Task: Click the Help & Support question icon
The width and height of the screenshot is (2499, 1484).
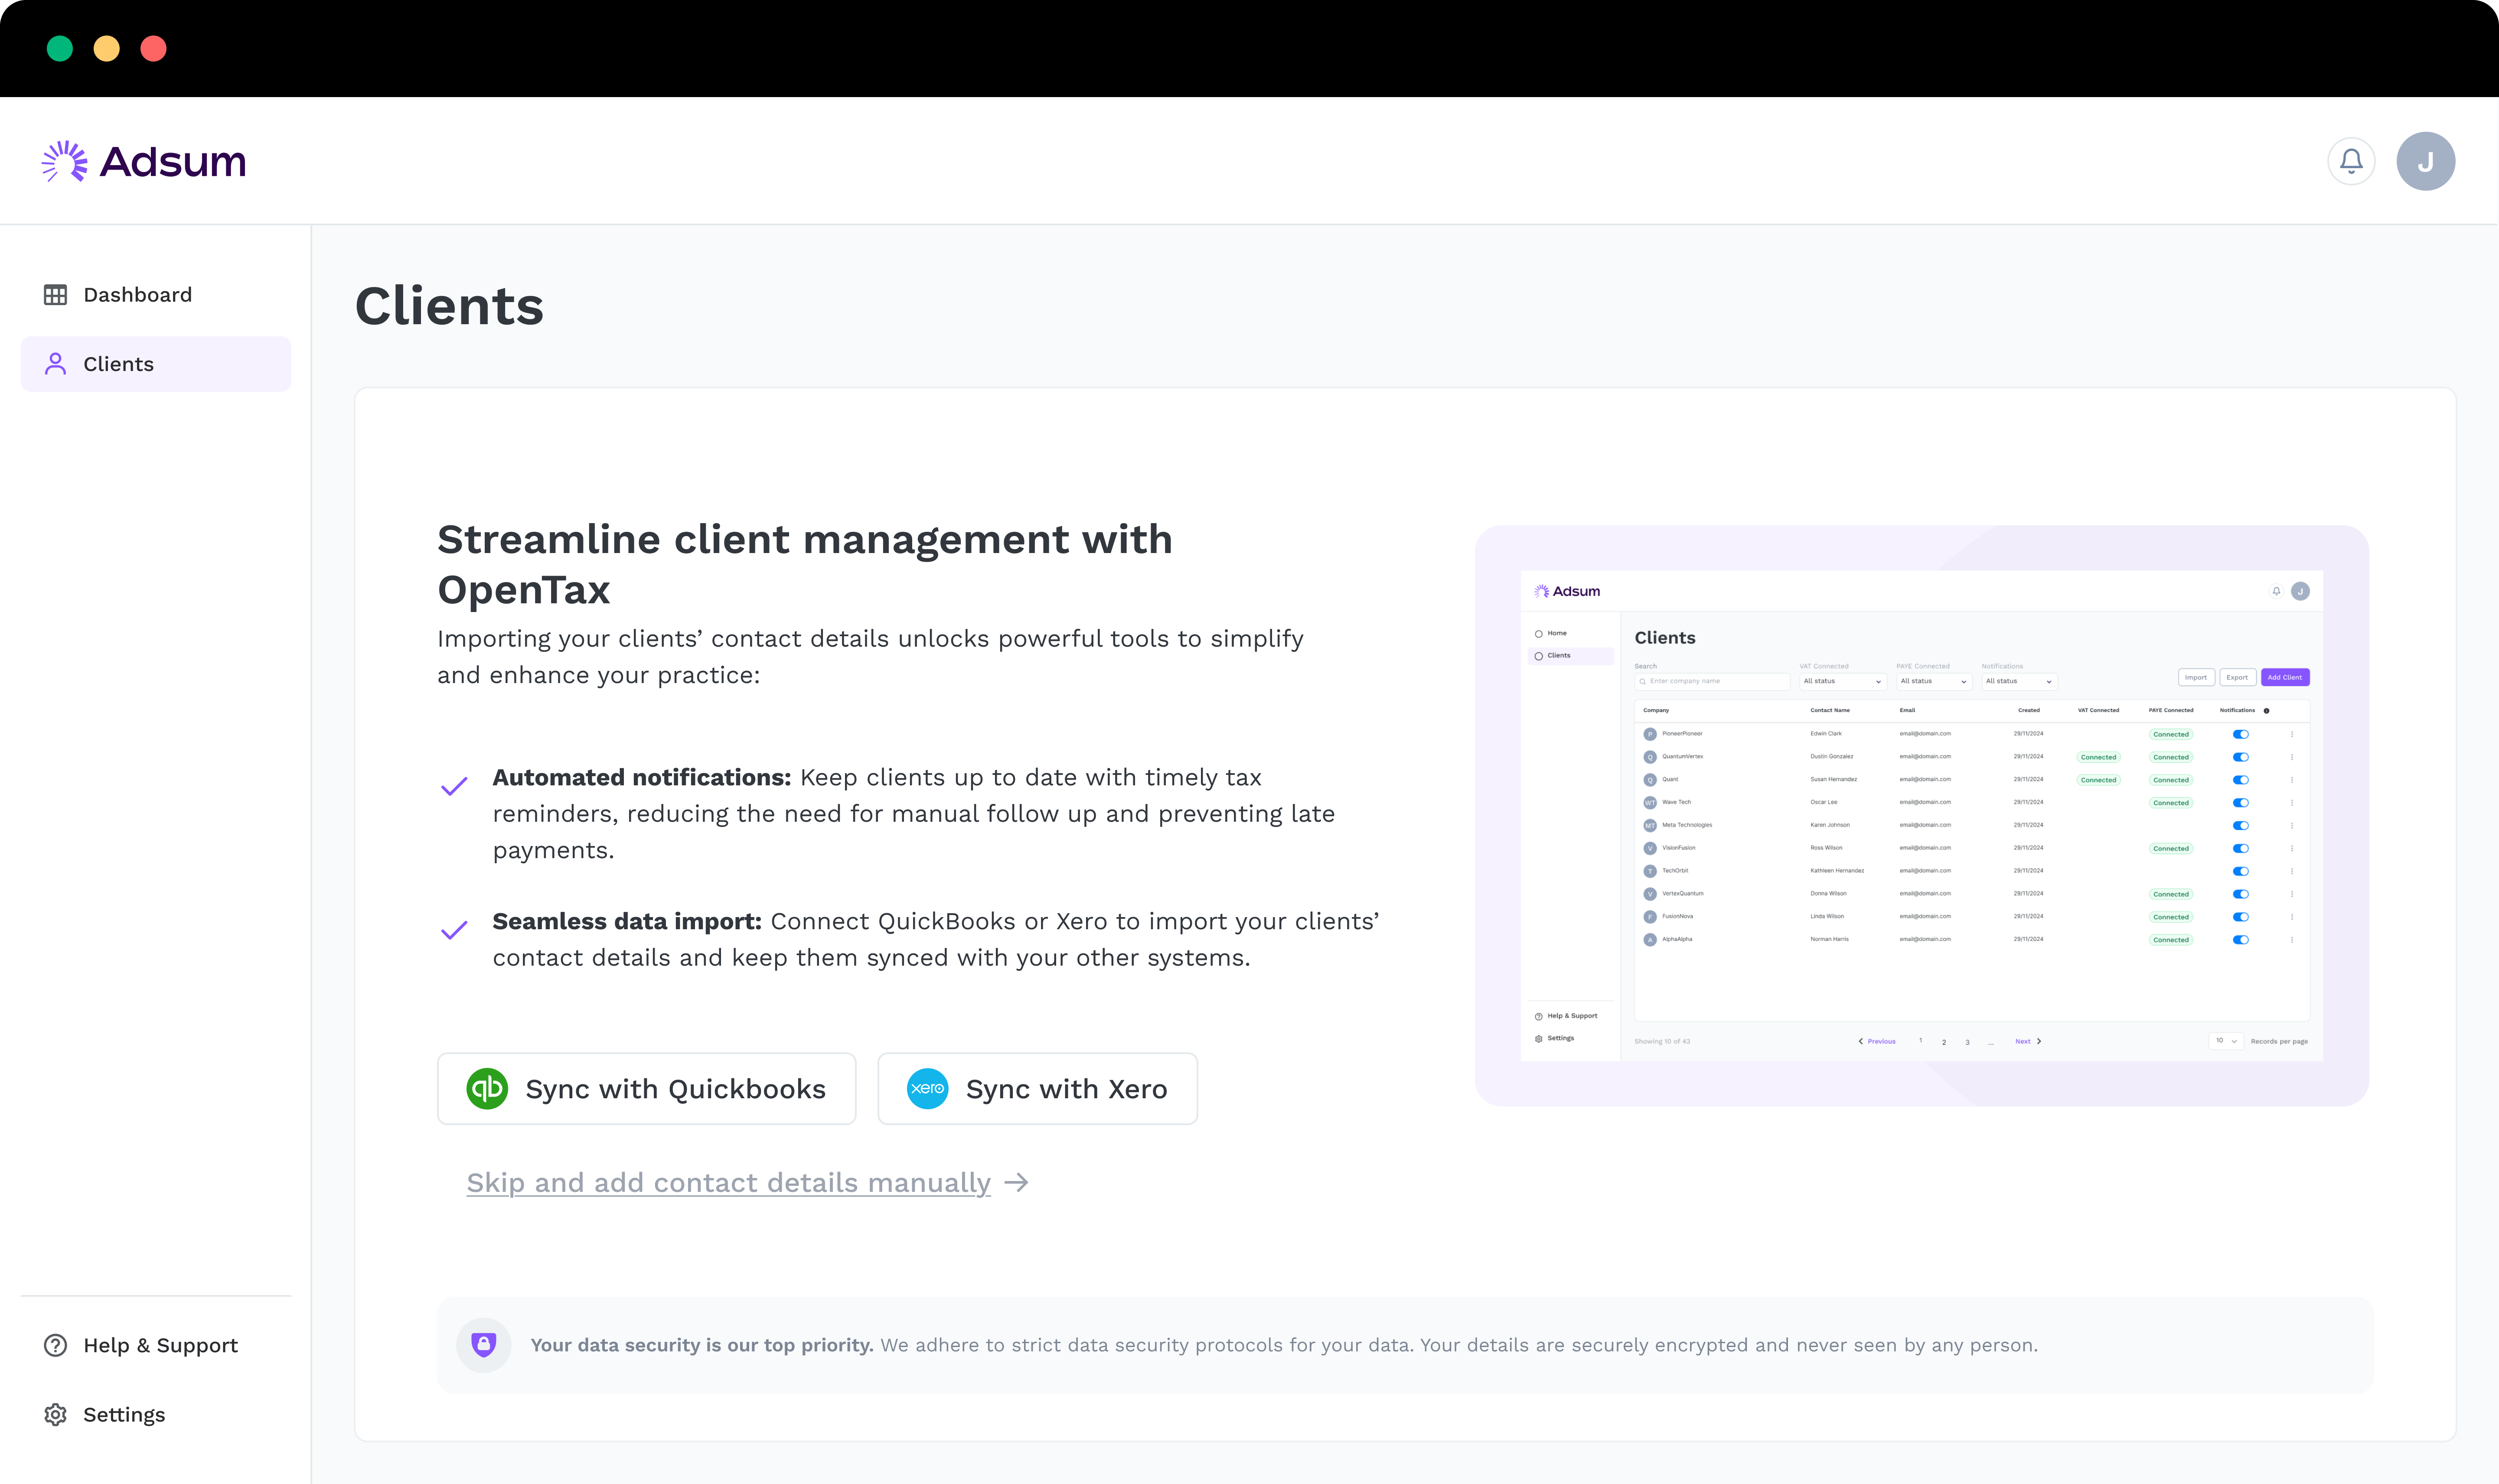Action: point(56,1345)
